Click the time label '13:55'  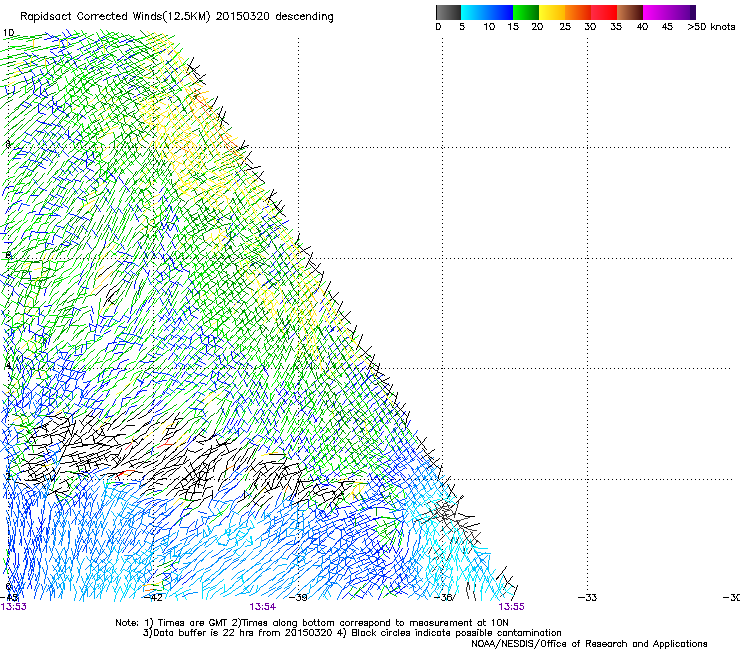pyautogui.click(x=512, y=607)
